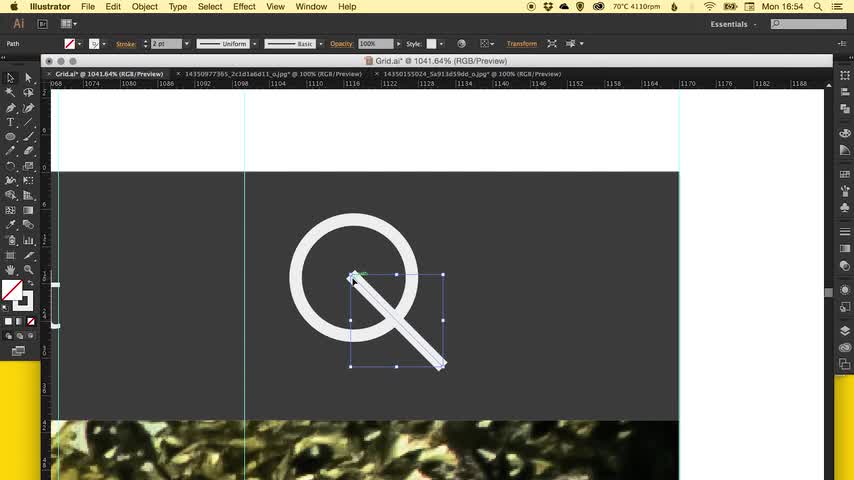Open the Swatches panel icon

click(x=845, y=174)
